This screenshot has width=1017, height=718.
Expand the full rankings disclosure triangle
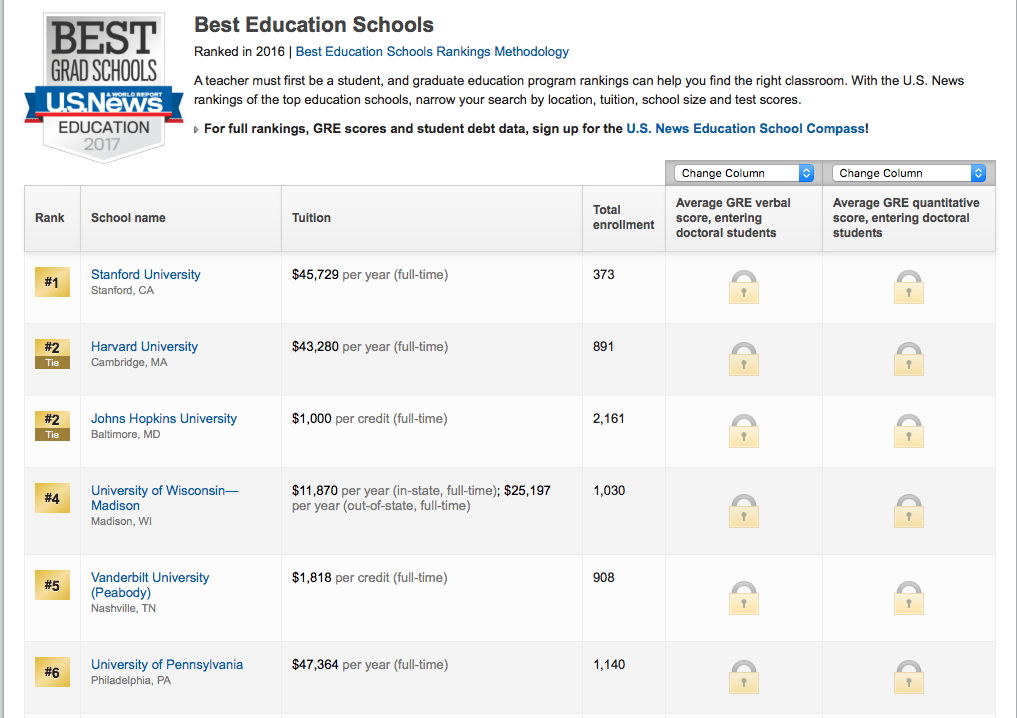click(x=196, y=129)
